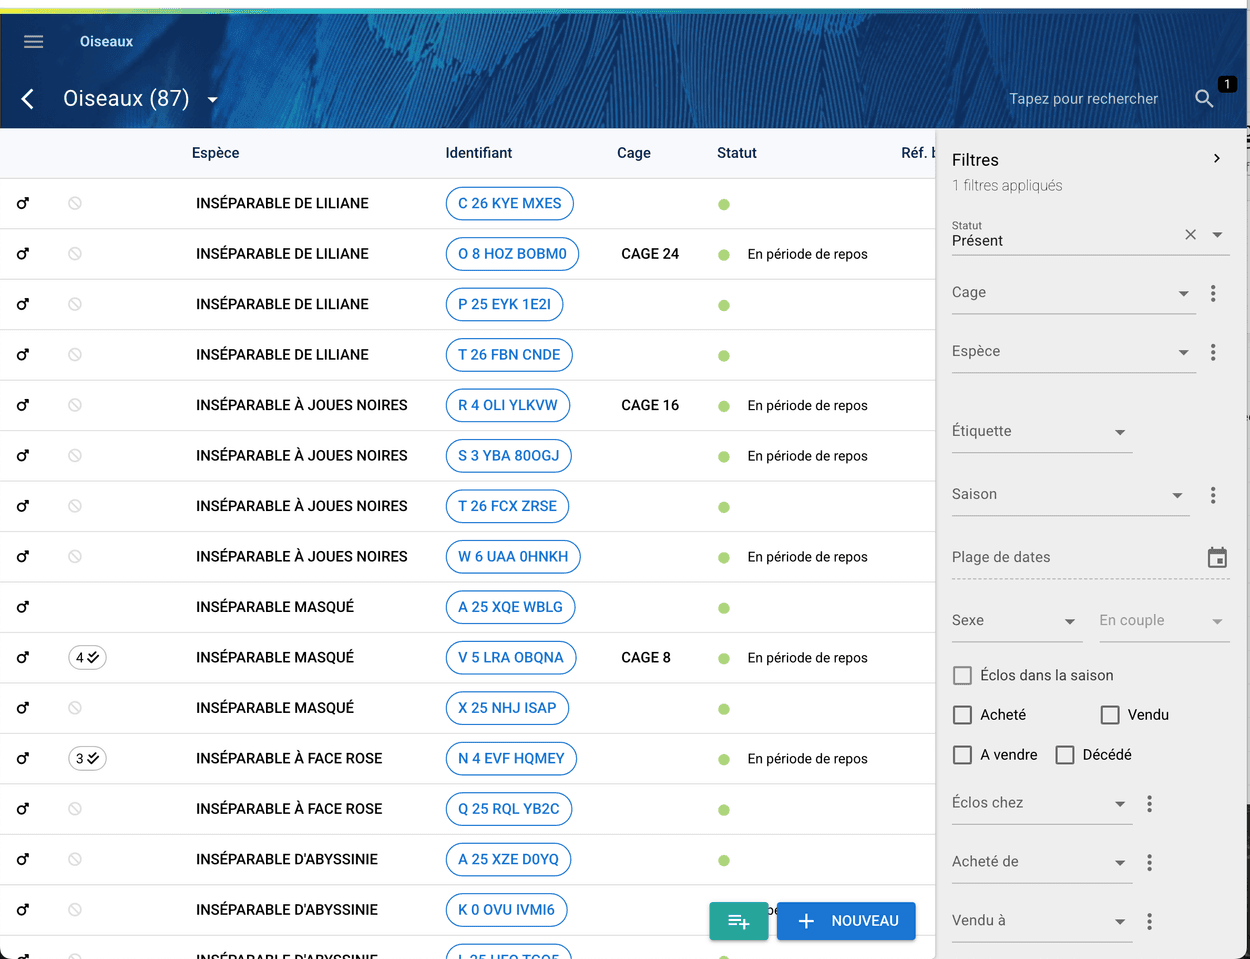1250x959 pixels.
Task: Sort by the Identifiant column header
Action: click(x=478, y=153)
